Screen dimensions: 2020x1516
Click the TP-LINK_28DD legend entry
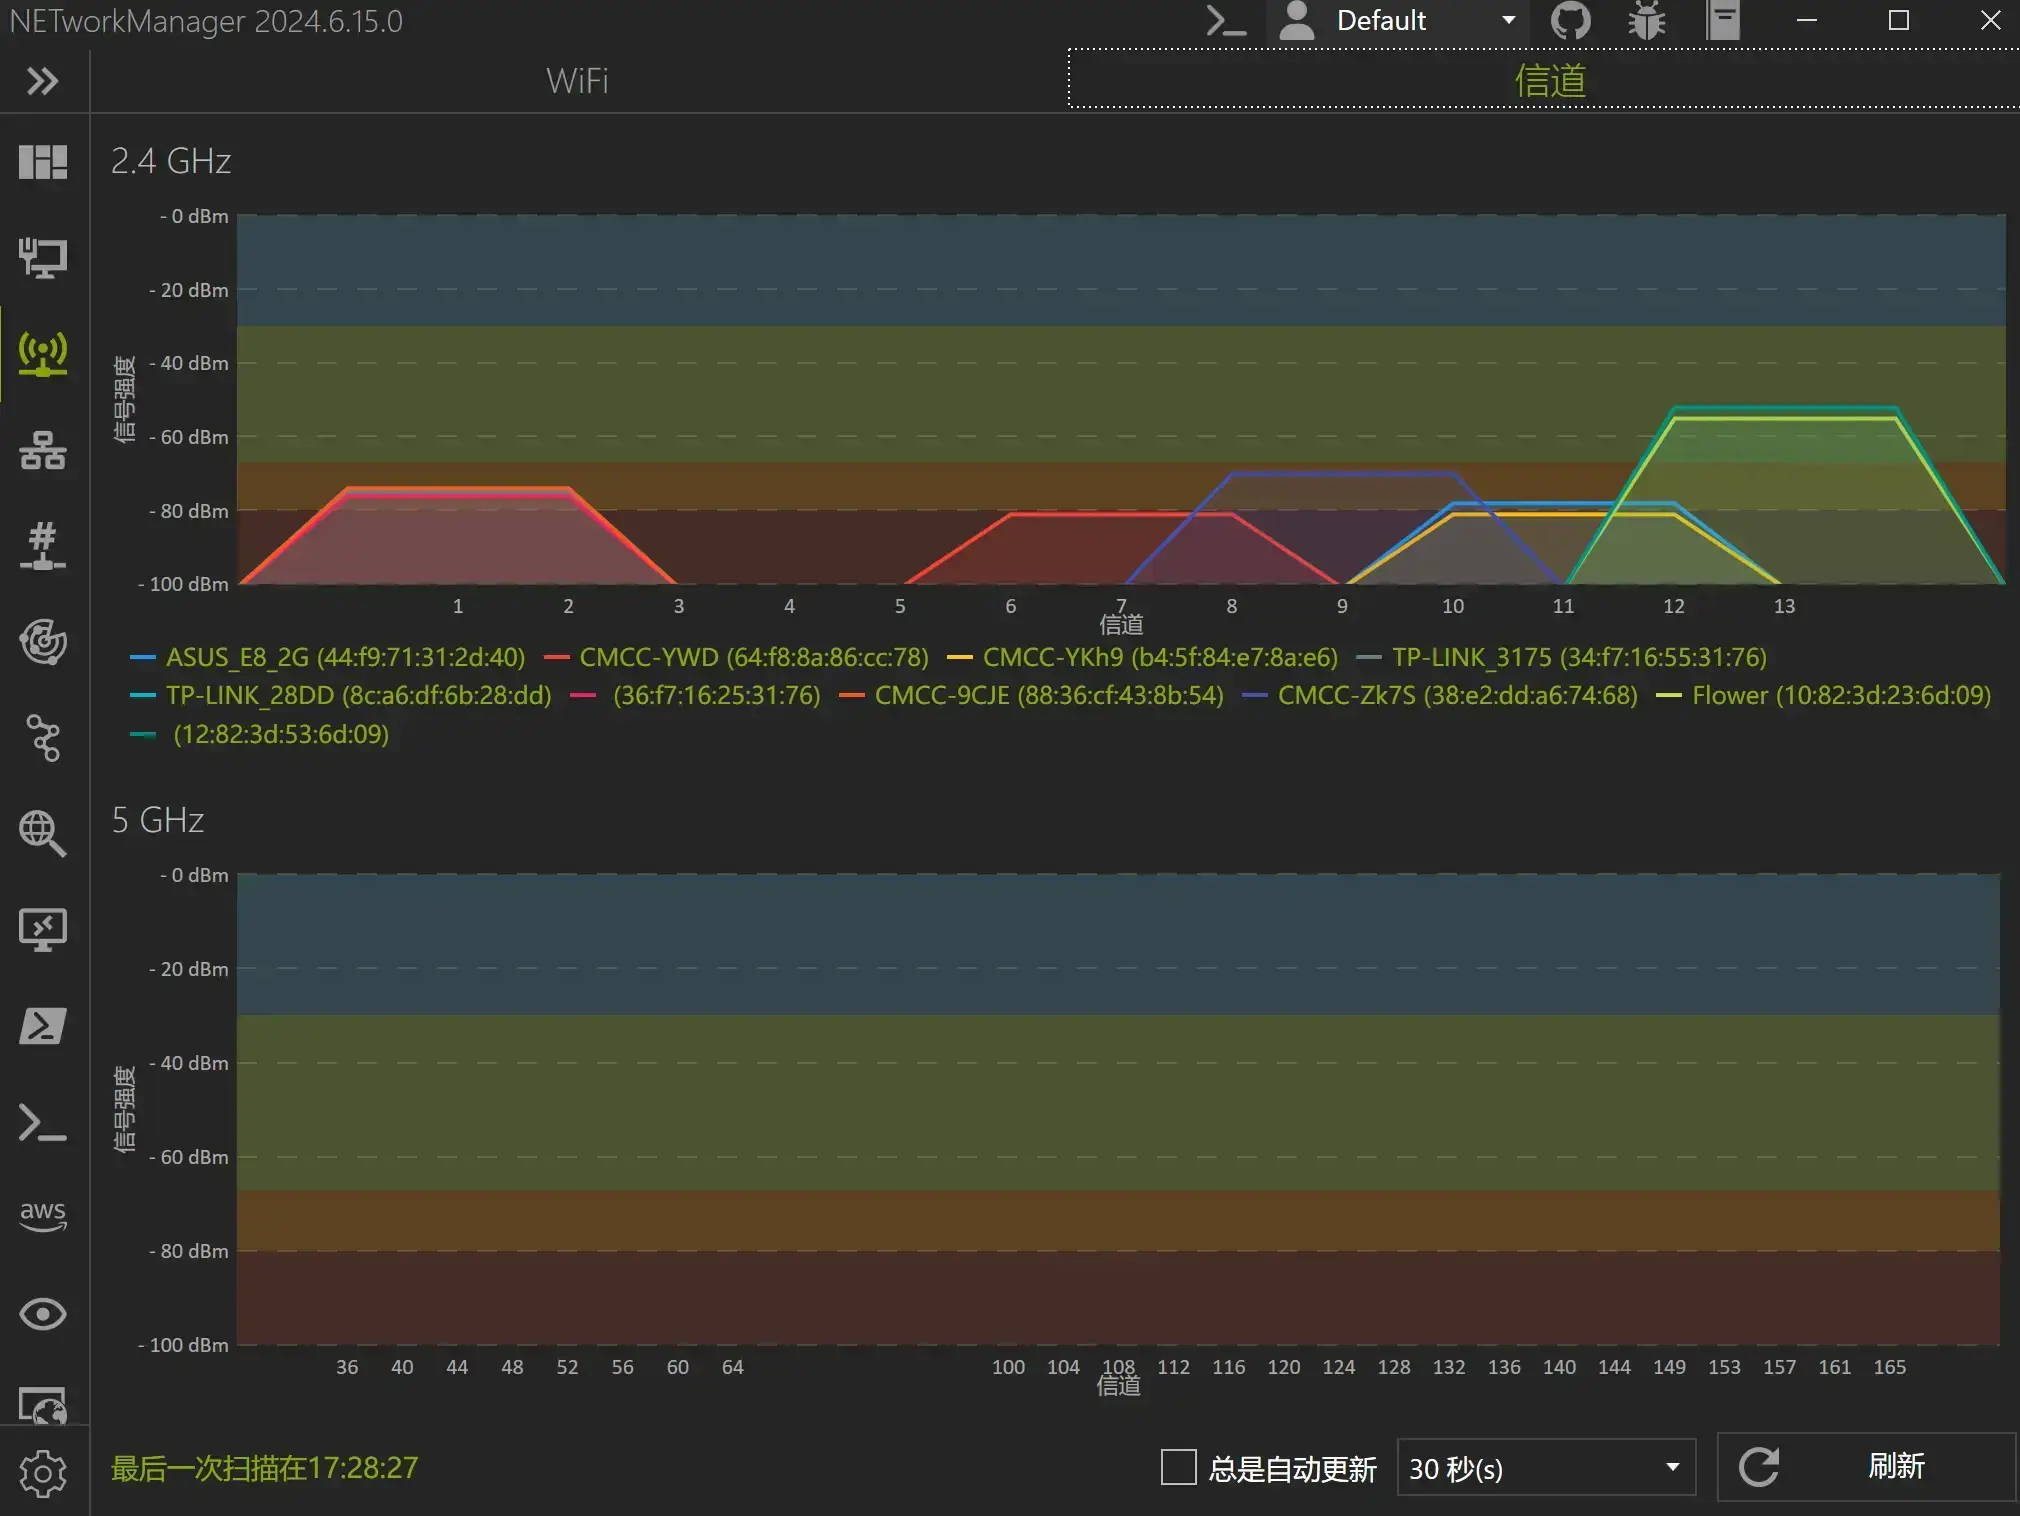click(x=340, y=695)
